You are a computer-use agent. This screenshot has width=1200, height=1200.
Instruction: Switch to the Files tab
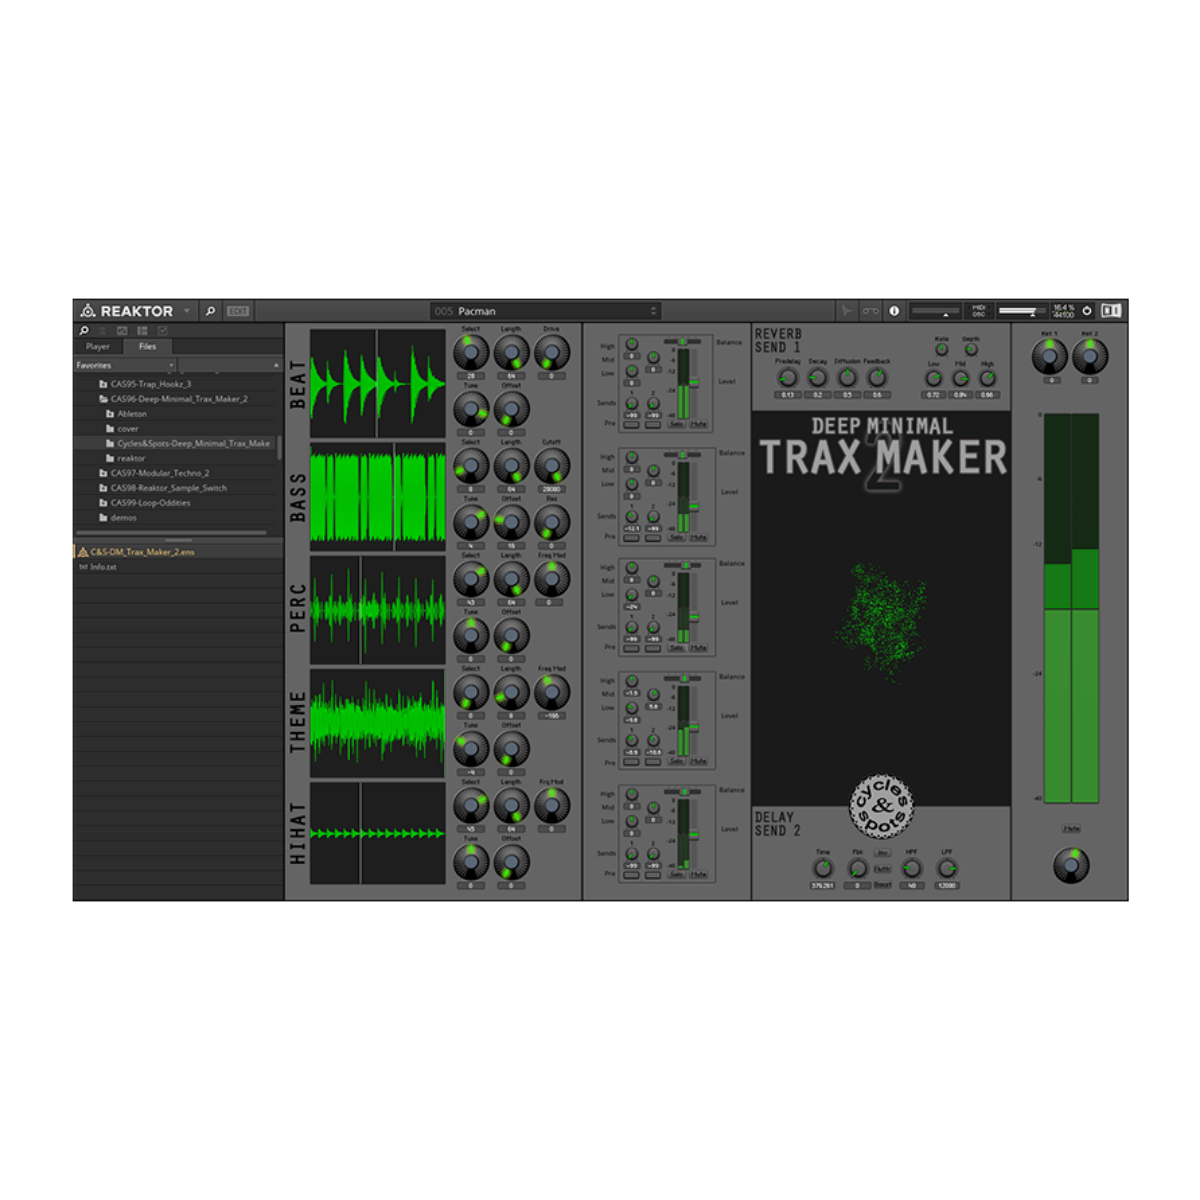(147, 347)
